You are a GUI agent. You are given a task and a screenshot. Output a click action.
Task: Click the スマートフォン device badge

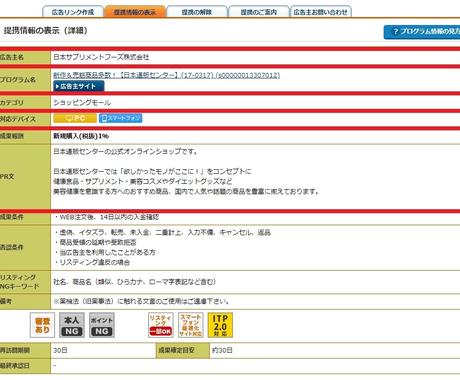[120, 118]
